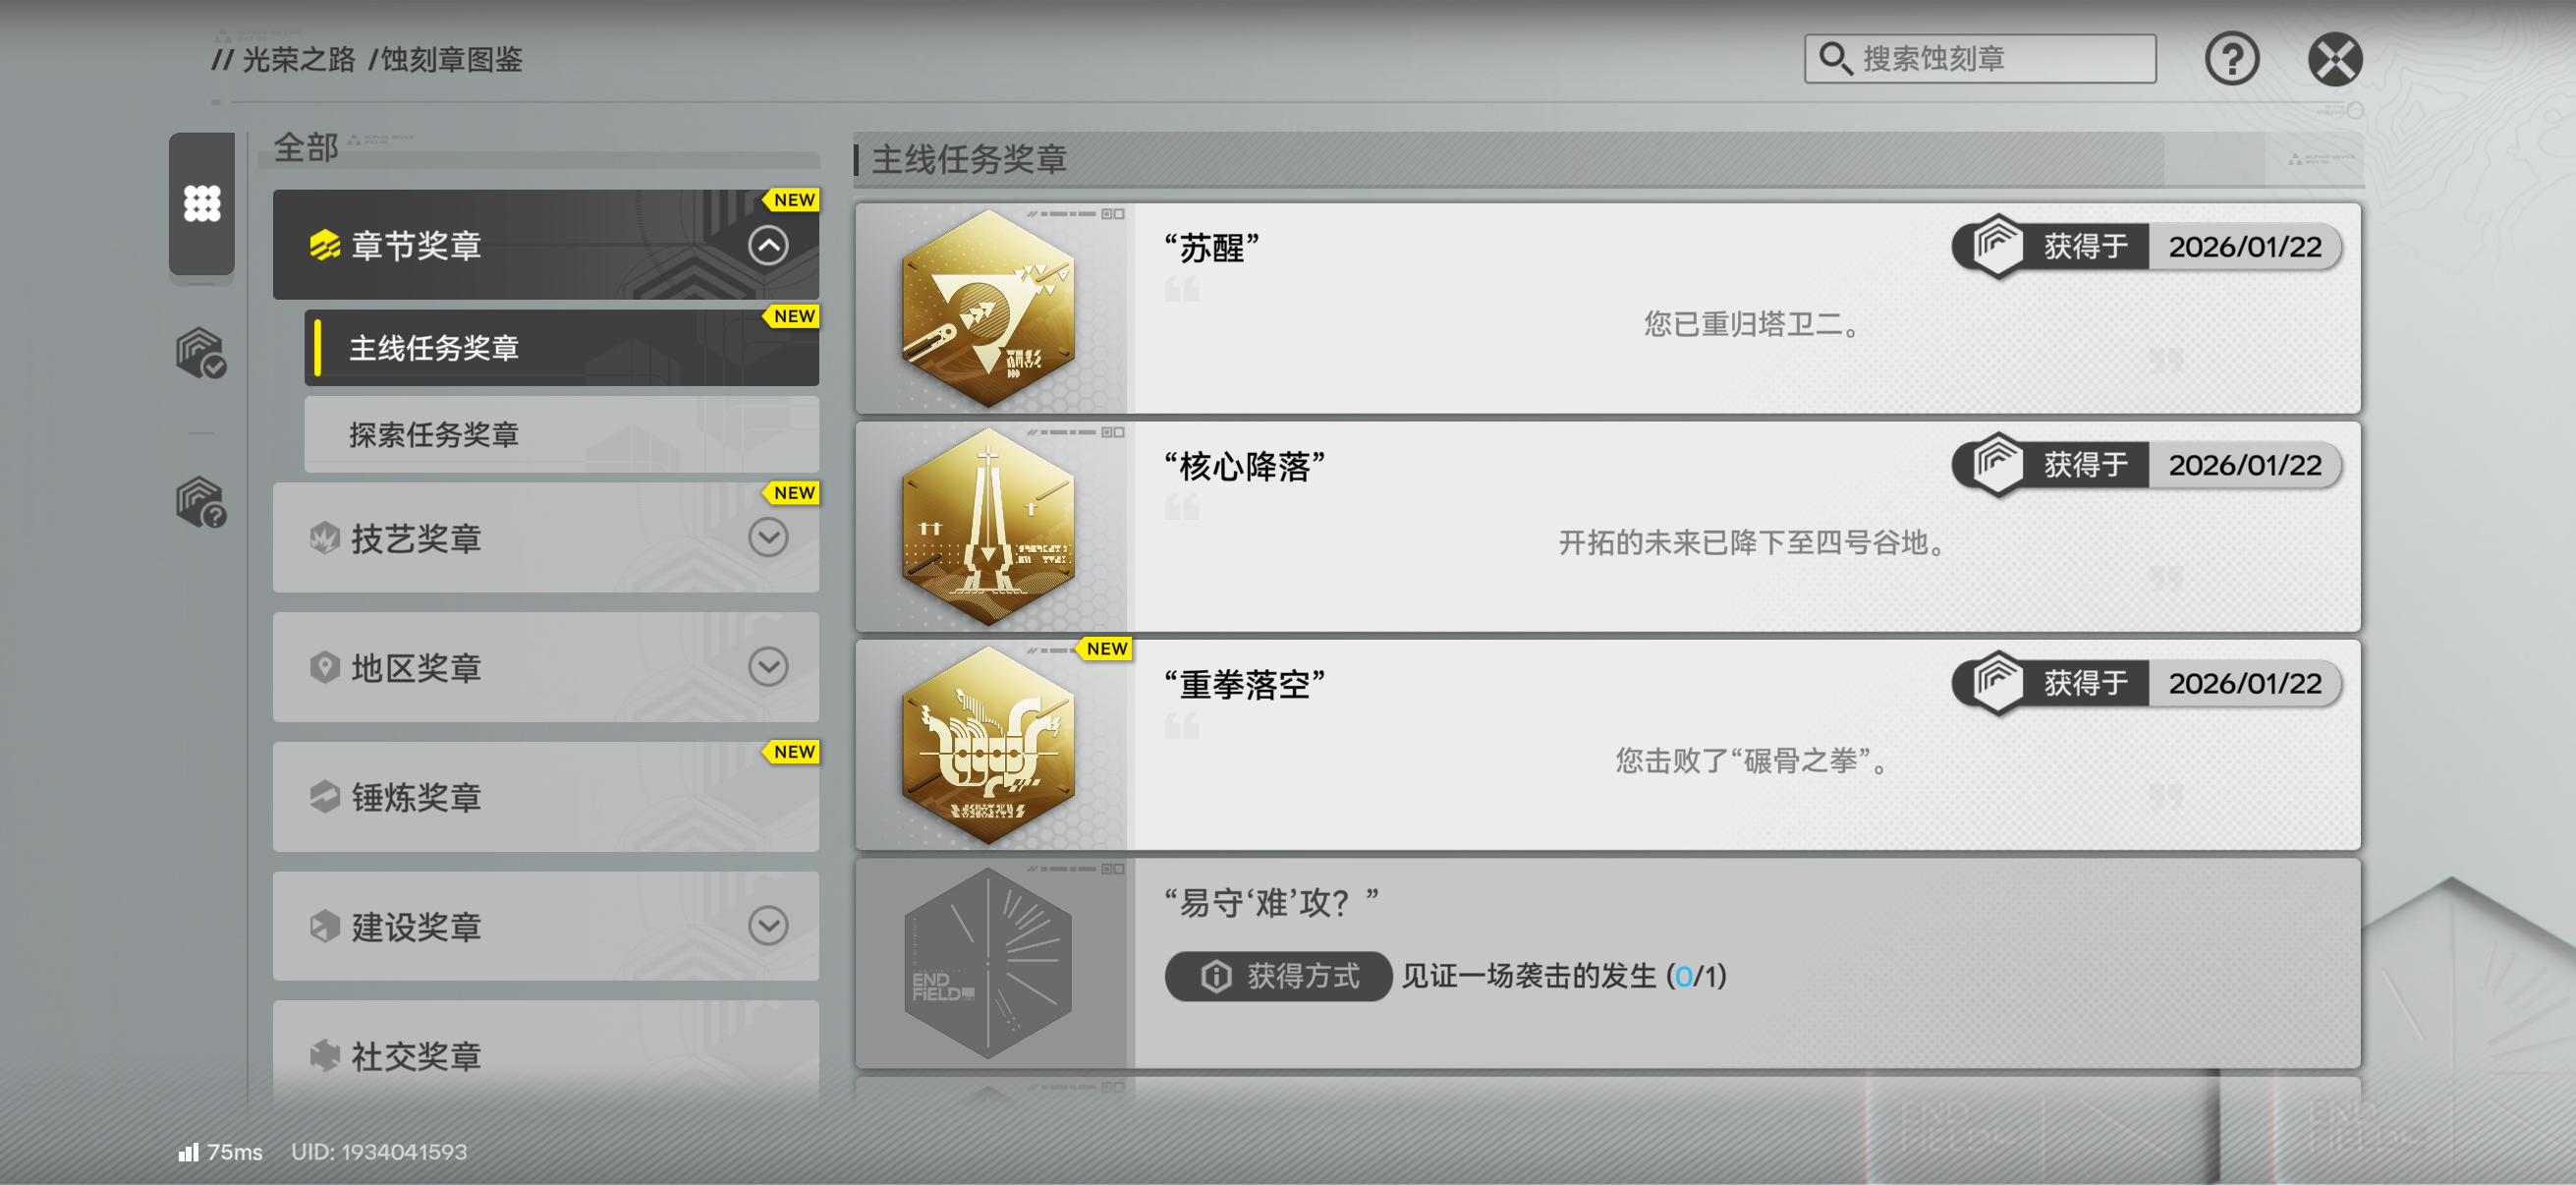Click the locked “易守‘难’攻？” medal icon

[988, 963]
